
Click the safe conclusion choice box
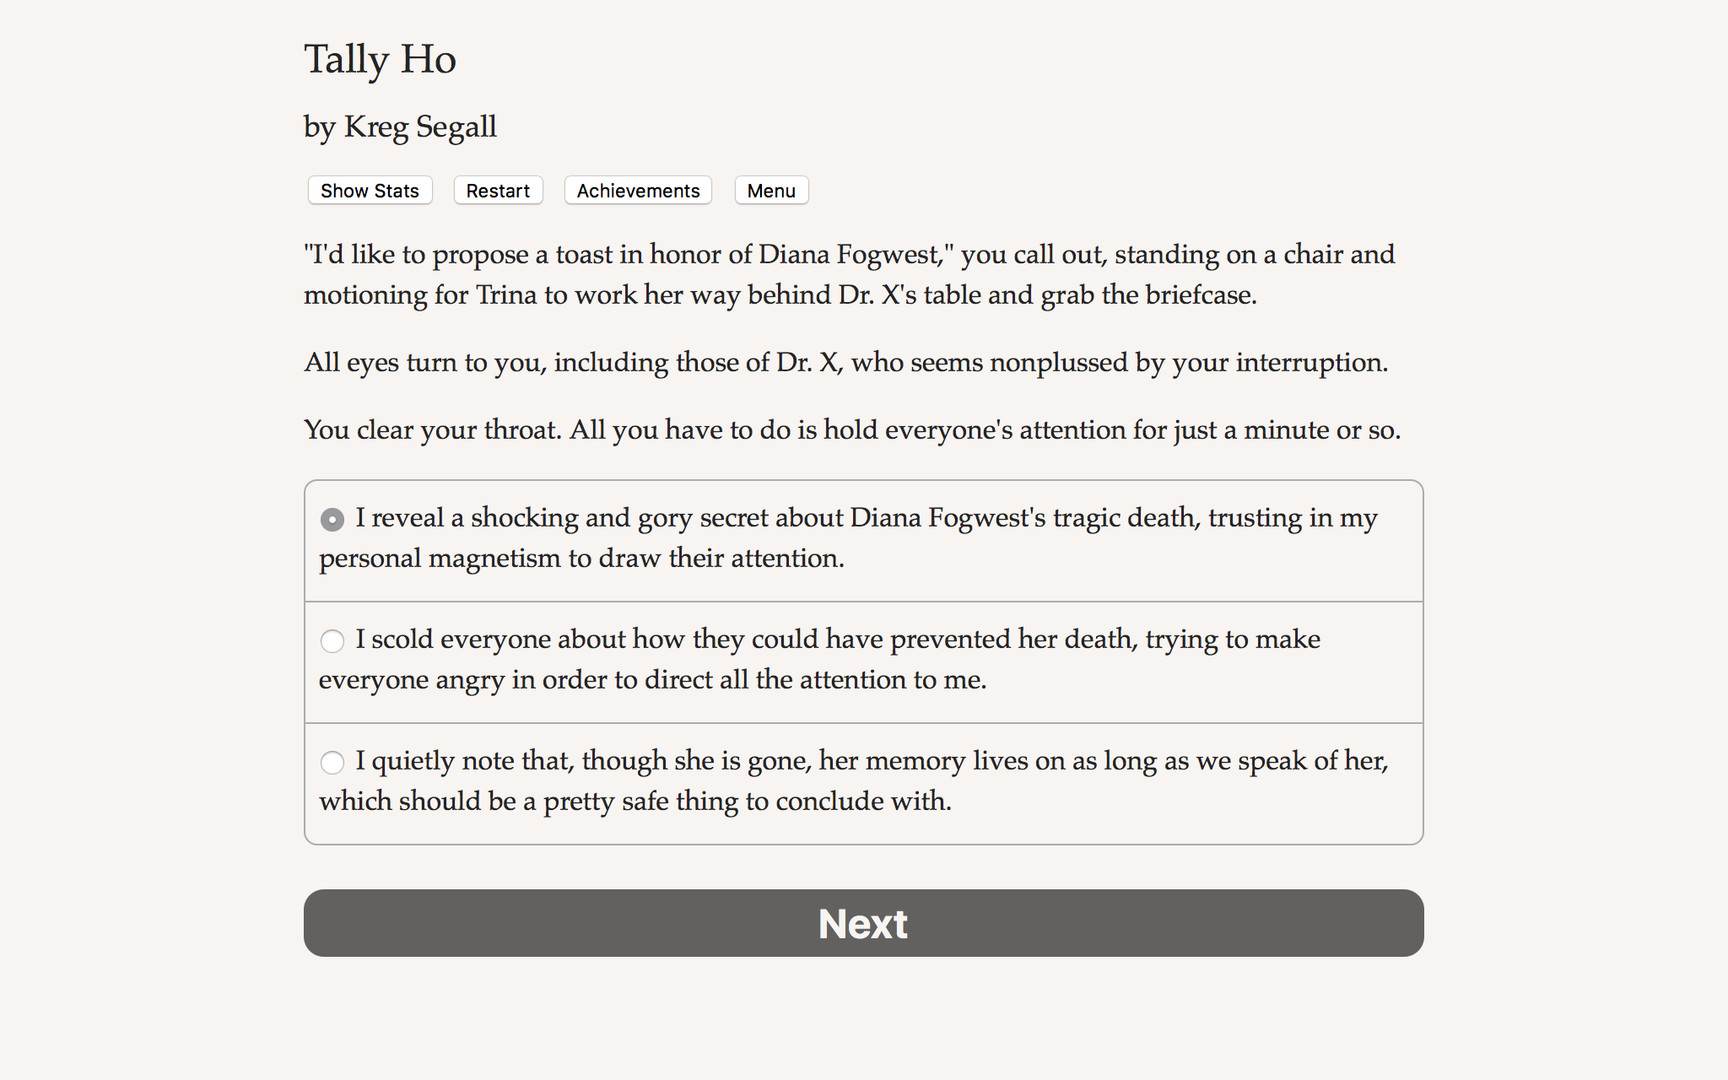[x=862, y=783]
